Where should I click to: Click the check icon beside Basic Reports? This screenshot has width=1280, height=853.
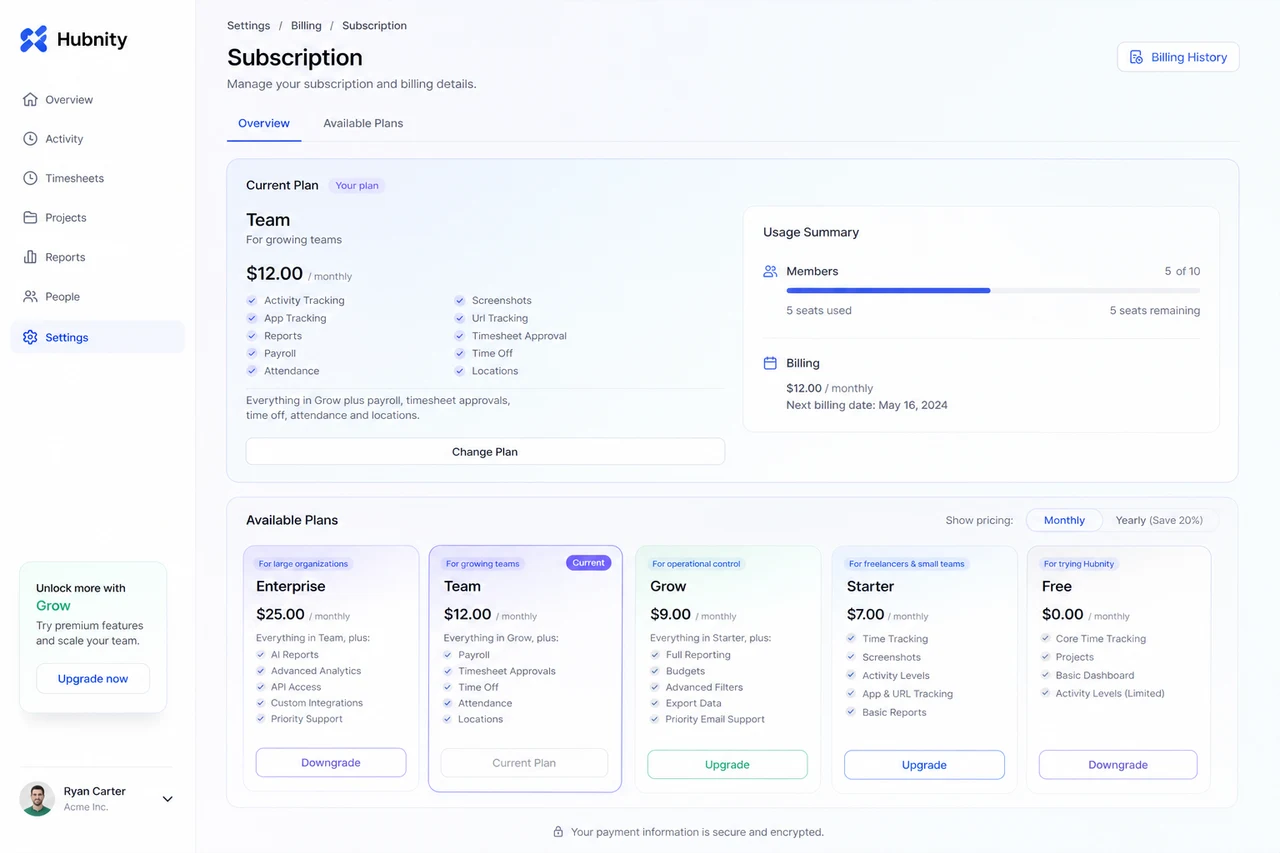[x=851, y=712]
